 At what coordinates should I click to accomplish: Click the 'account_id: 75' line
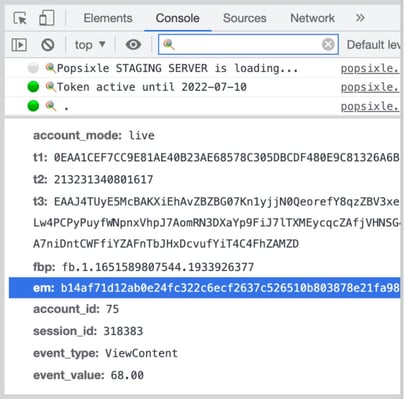tap(76, 309)
